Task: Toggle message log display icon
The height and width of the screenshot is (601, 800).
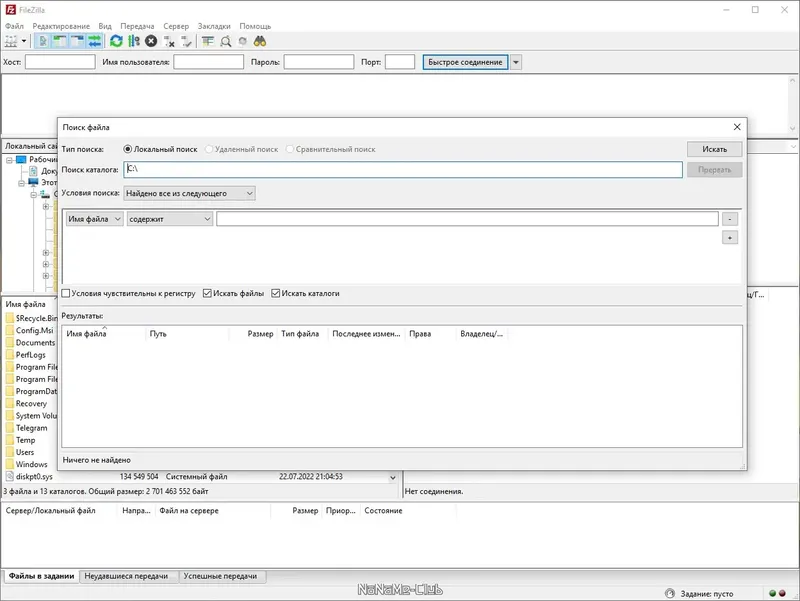Action: pyautogui.click(x=43, y=41)
